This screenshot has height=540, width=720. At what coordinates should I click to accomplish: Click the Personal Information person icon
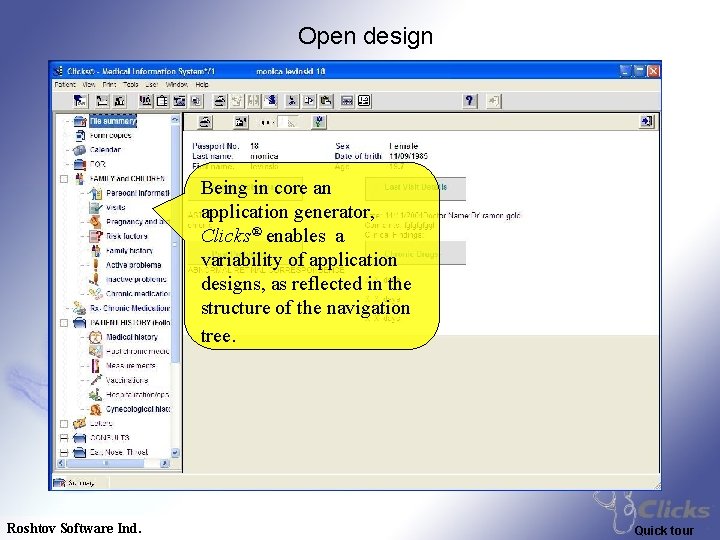point(96,193)
